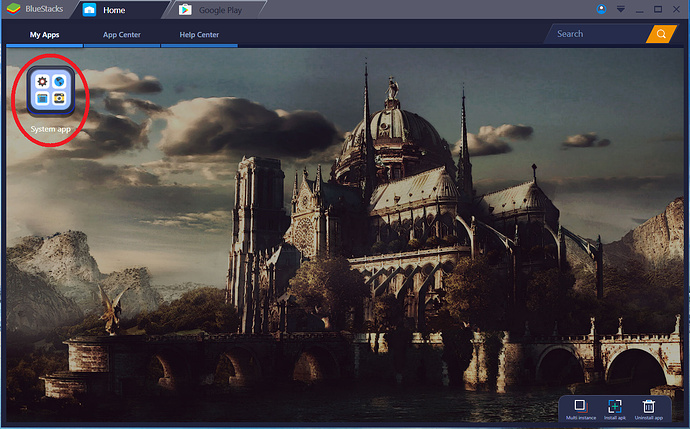Close the BlueStacks window

coord(676,9)
